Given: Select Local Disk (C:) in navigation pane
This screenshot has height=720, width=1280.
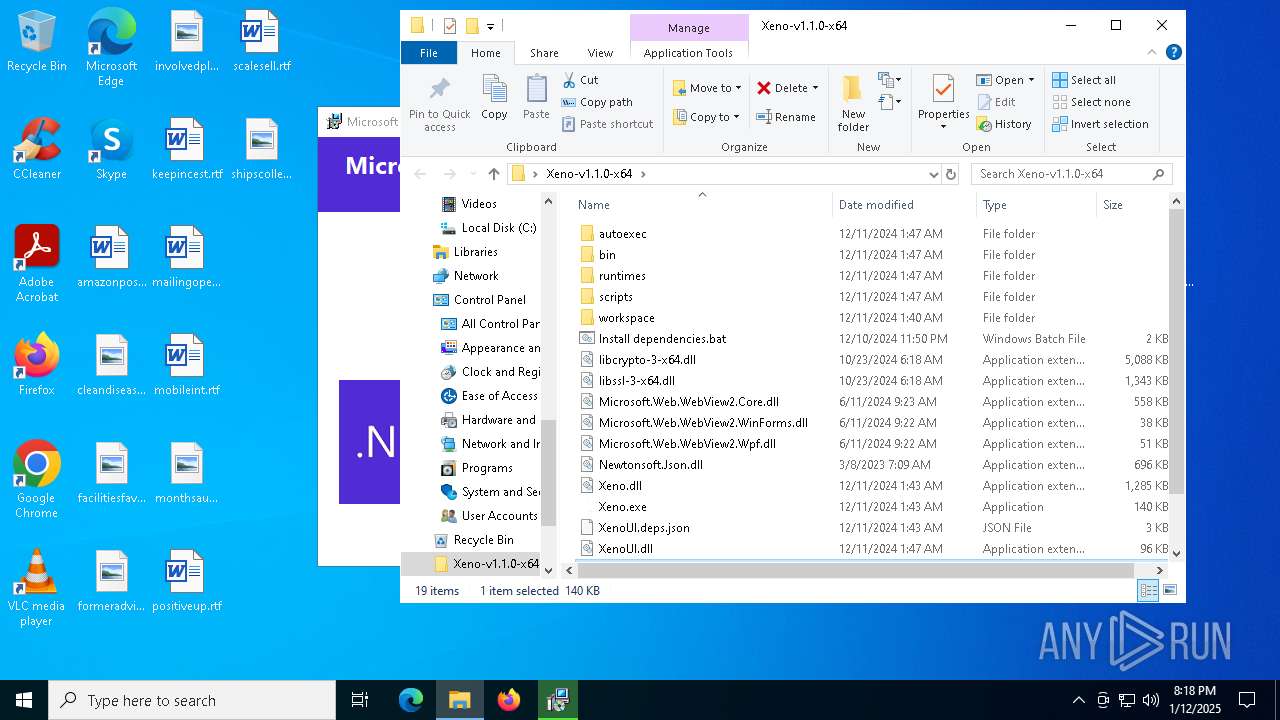Looking at the screenshot, I should [499, 228].
